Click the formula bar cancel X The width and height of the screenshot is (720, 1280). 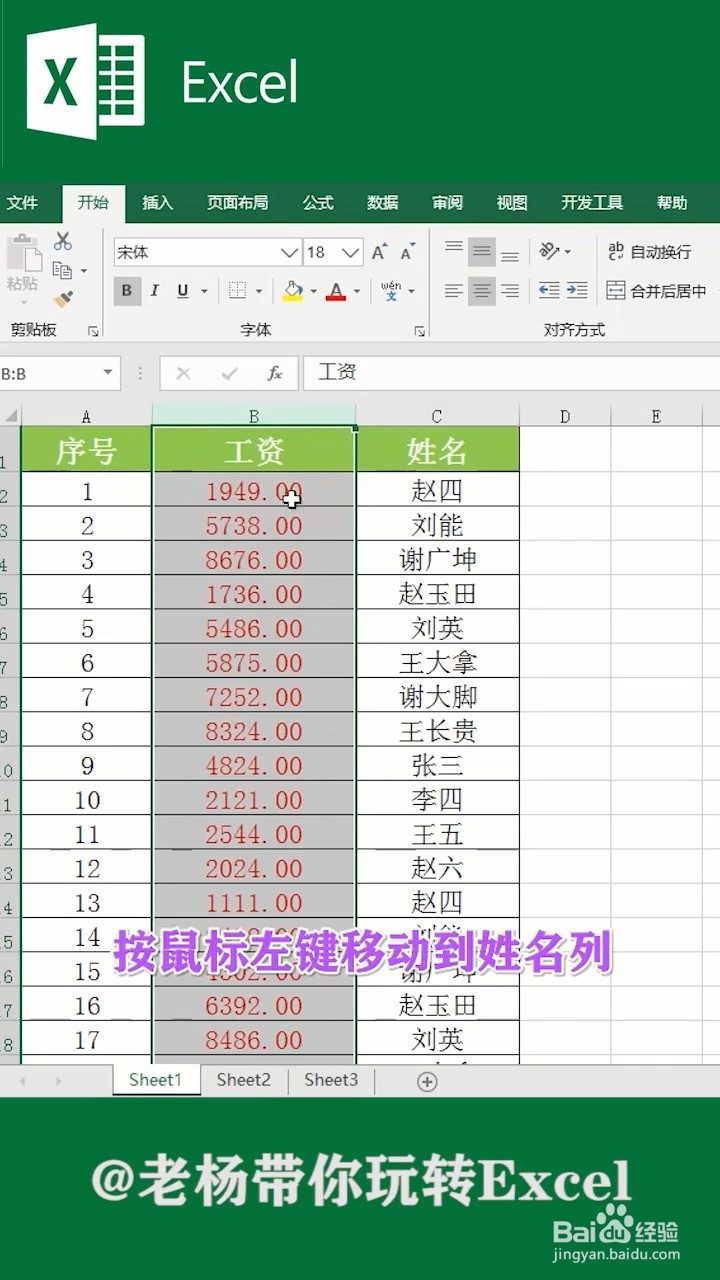tap(183, 373)
